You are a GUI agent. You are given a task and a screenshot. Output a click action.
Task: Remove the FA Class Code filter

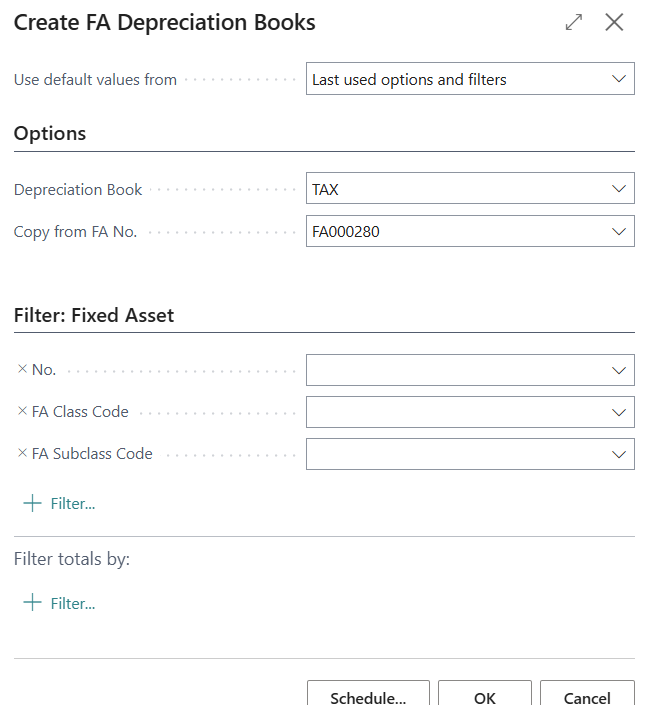(x=22, y=411)
